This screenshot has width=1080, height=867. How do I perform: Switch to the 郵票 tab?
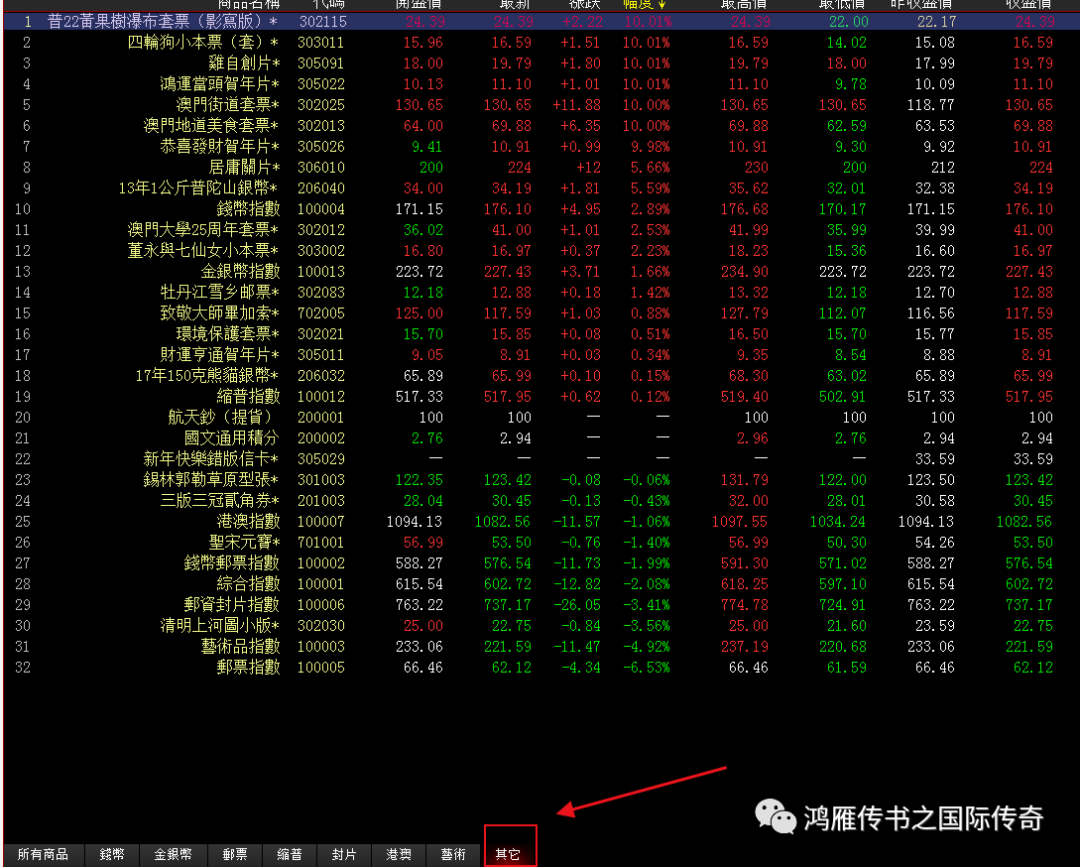tap(235, 855)
